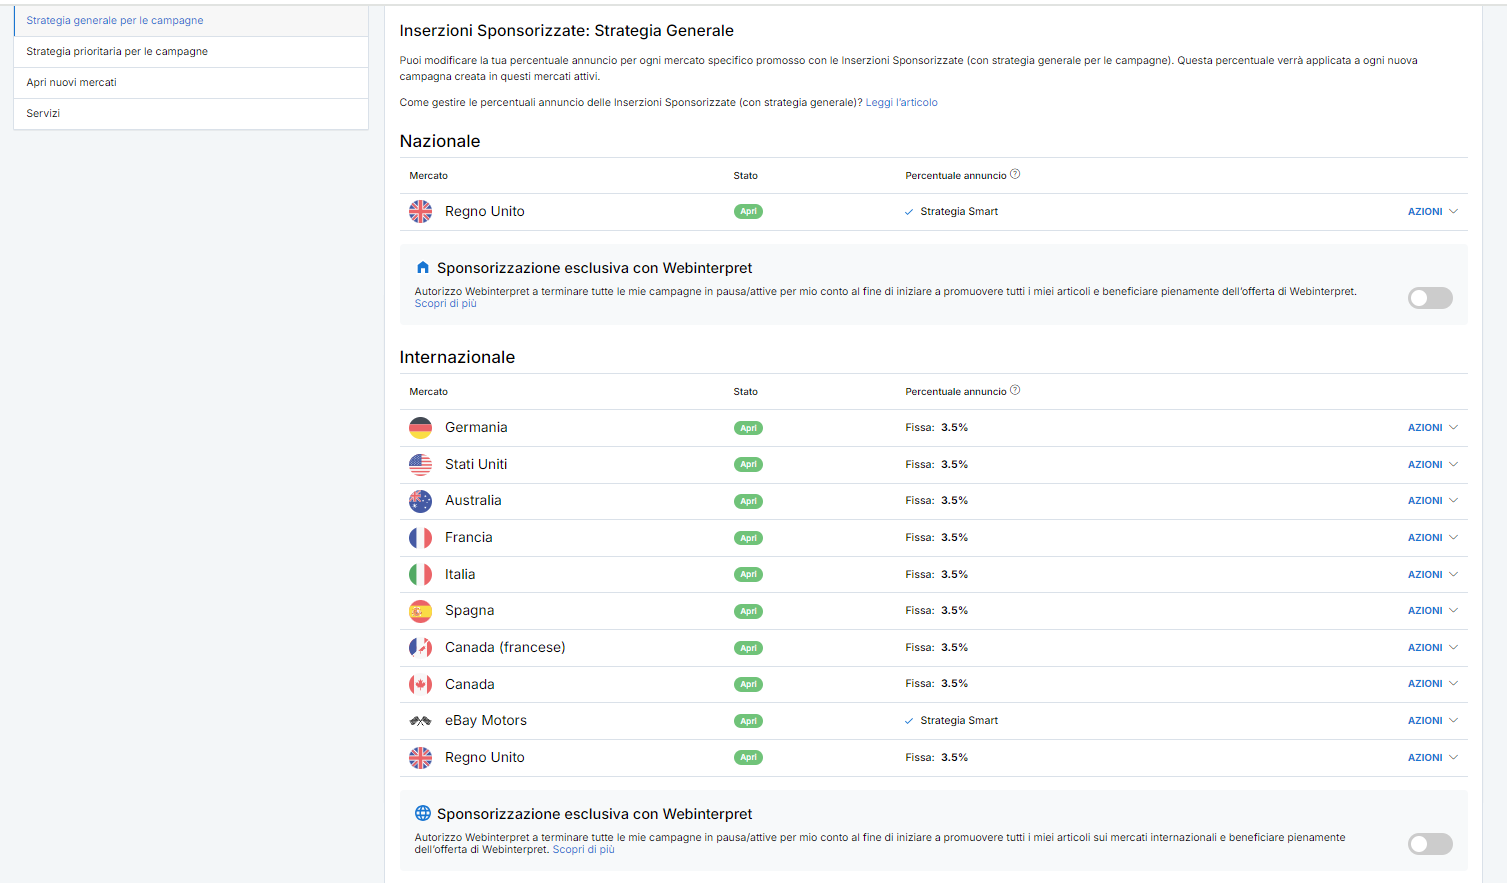Click Aprl status badge for Italia
The image size is (1507, 883).
[748, 575]
